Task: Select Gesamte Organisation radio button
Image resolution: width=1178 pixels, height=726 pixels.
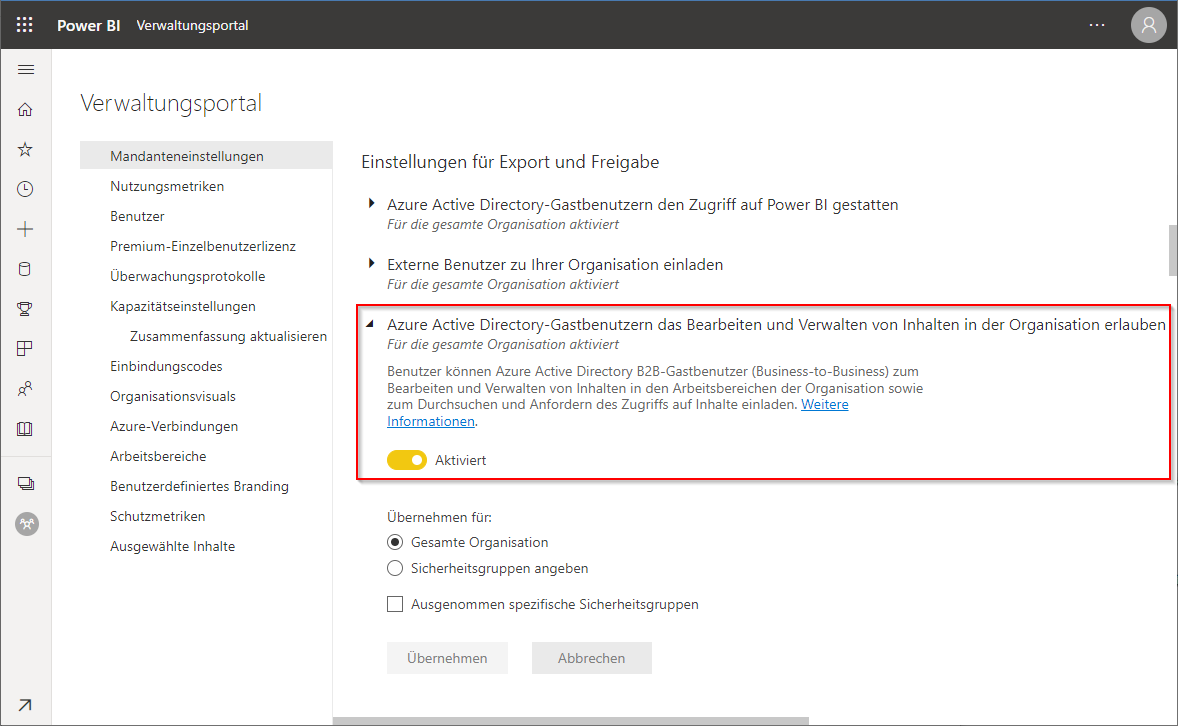Action: [x=394, y=543]
